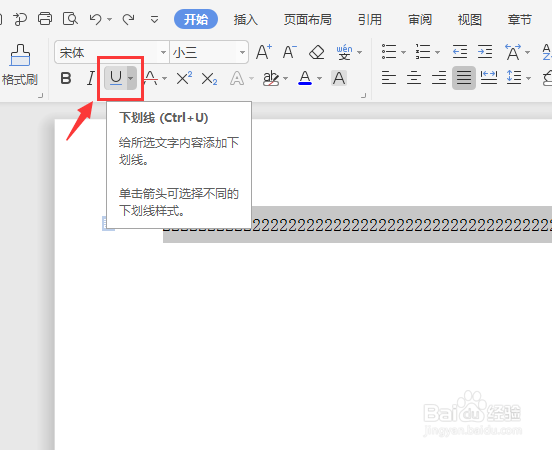Toggle superscript X² formatting
The image size is (552, 450).
tap(184, 78)
